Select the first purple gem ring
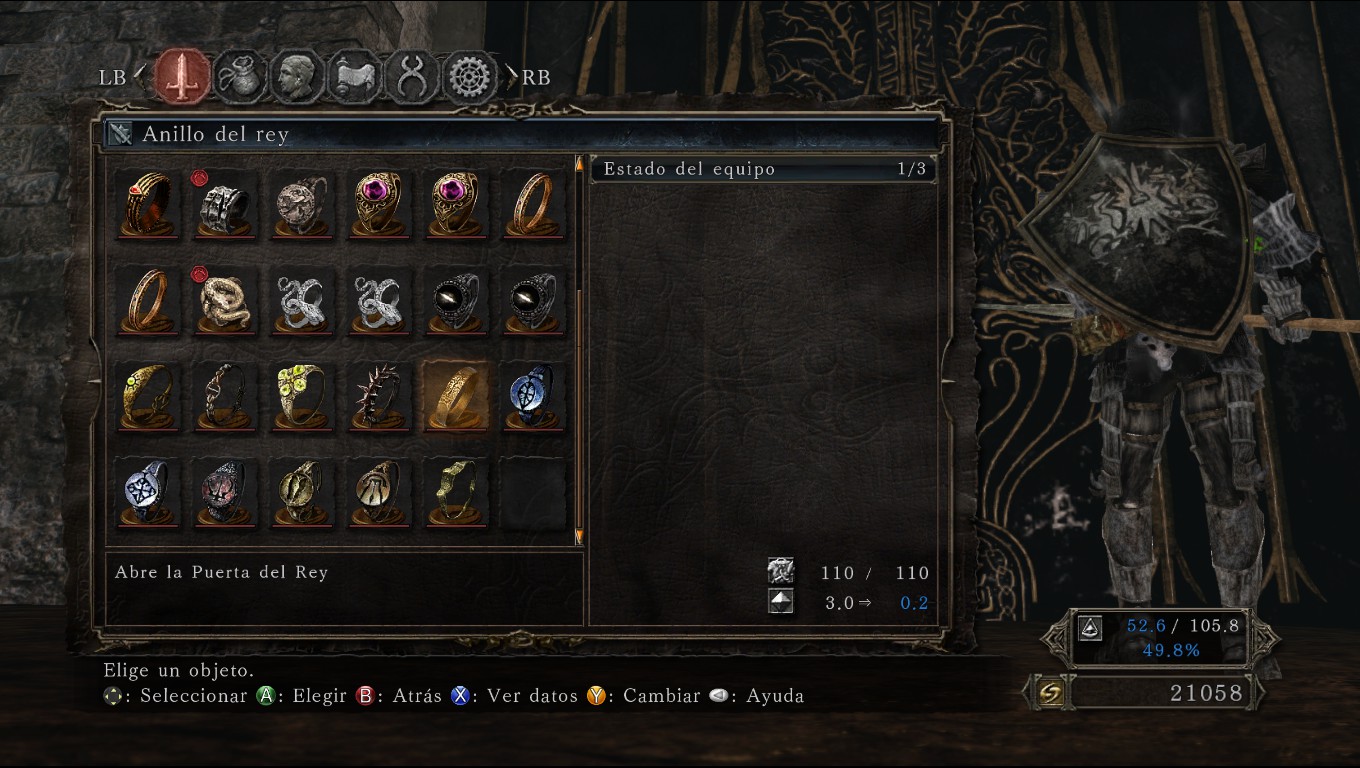This screenshot has height=768, width=1360. pos(379,205)
